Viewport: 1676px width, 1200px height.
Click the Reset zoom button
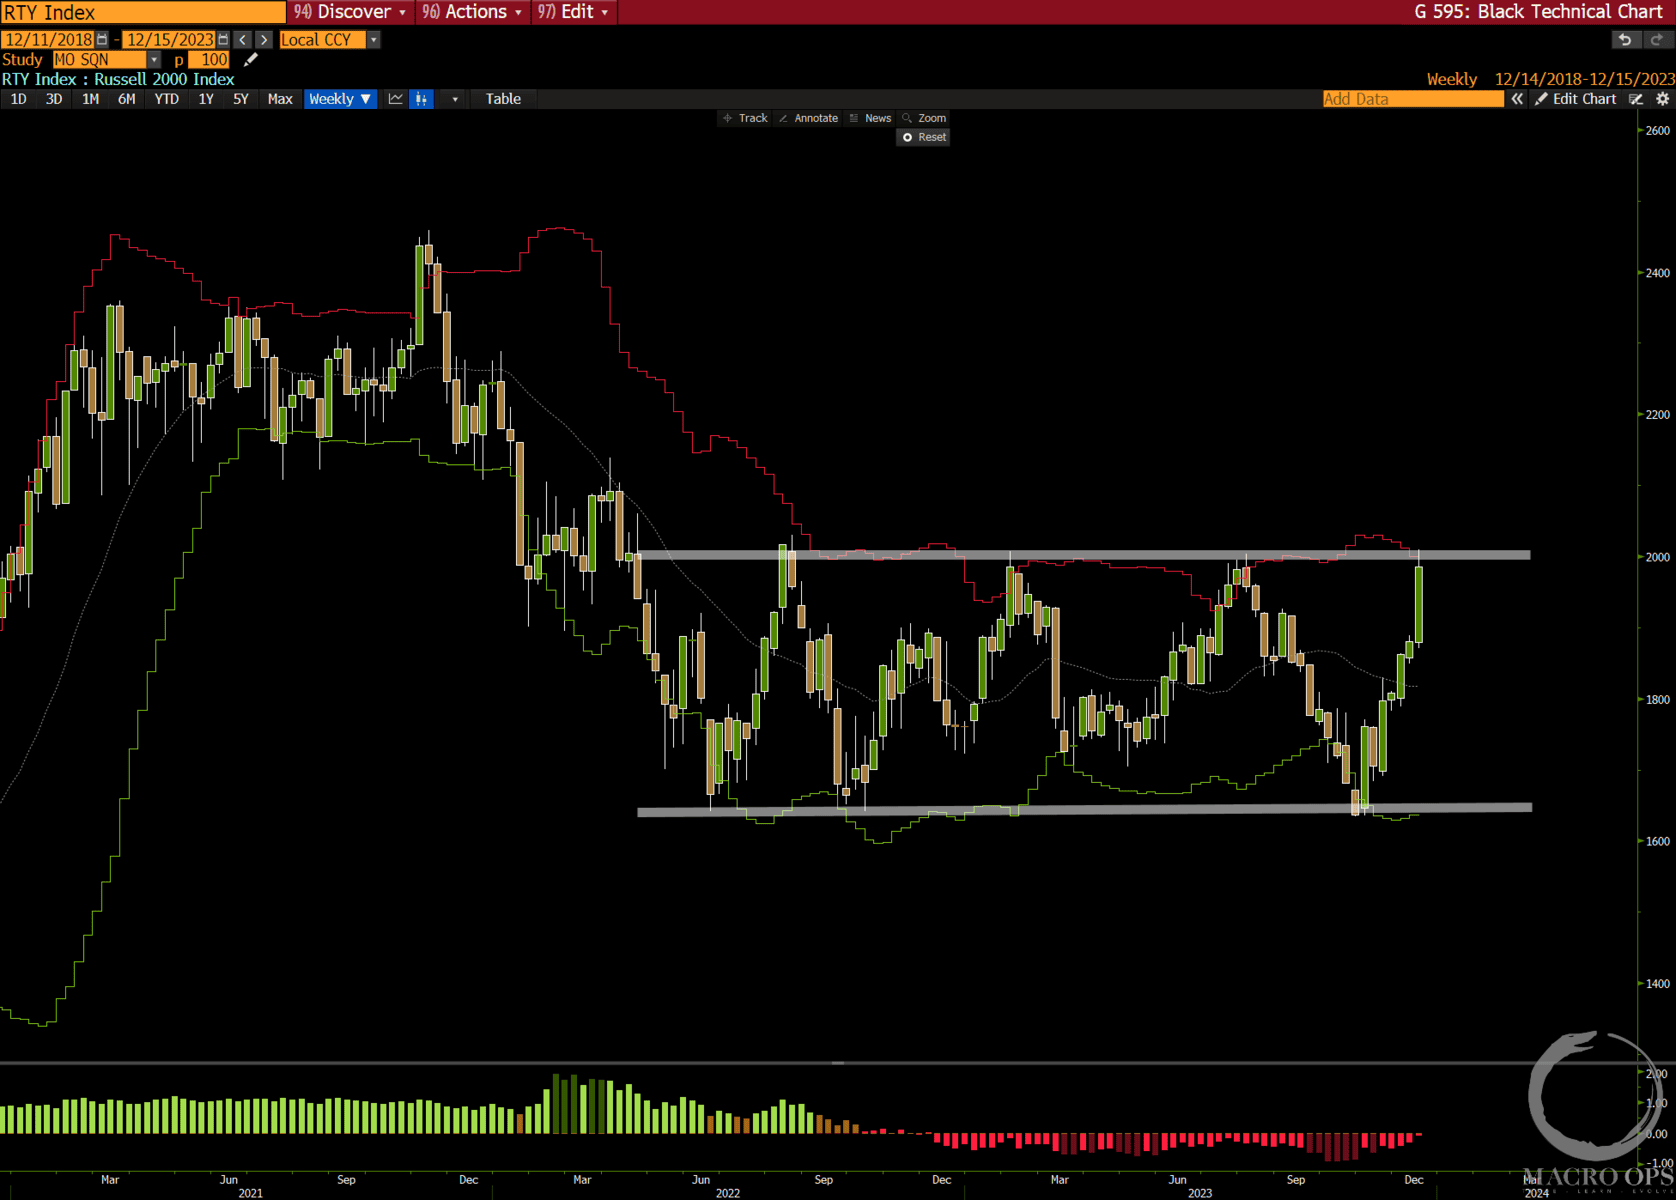point(924,137)
